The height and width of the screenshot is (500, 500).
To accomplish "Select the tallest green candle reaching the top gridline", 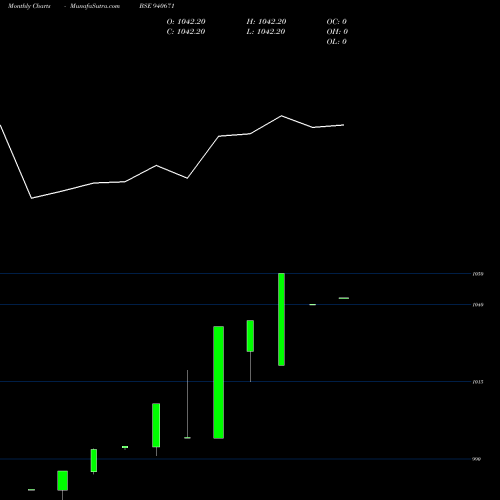I will click(281, 319).
